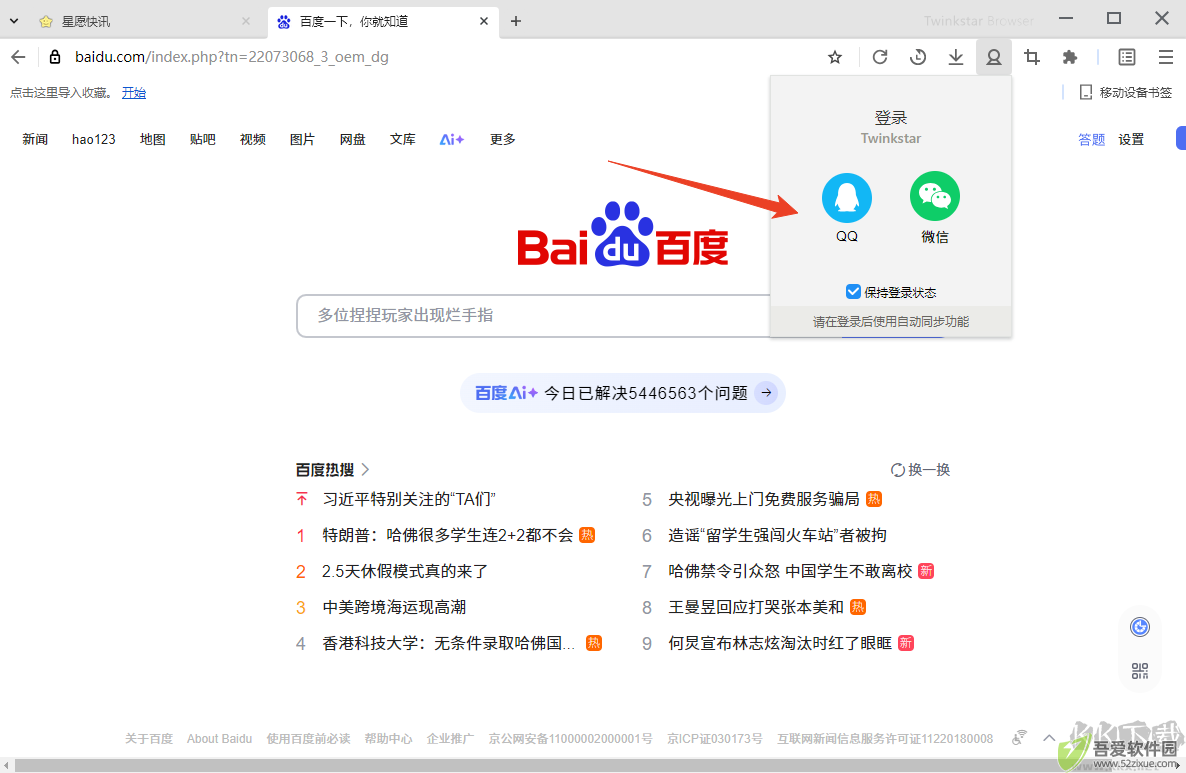The height and width of the screenshot is (773, 1186).
Task: Click the blue circular assistant icon
Action: pyautogui.click(x=1140, y=627)
